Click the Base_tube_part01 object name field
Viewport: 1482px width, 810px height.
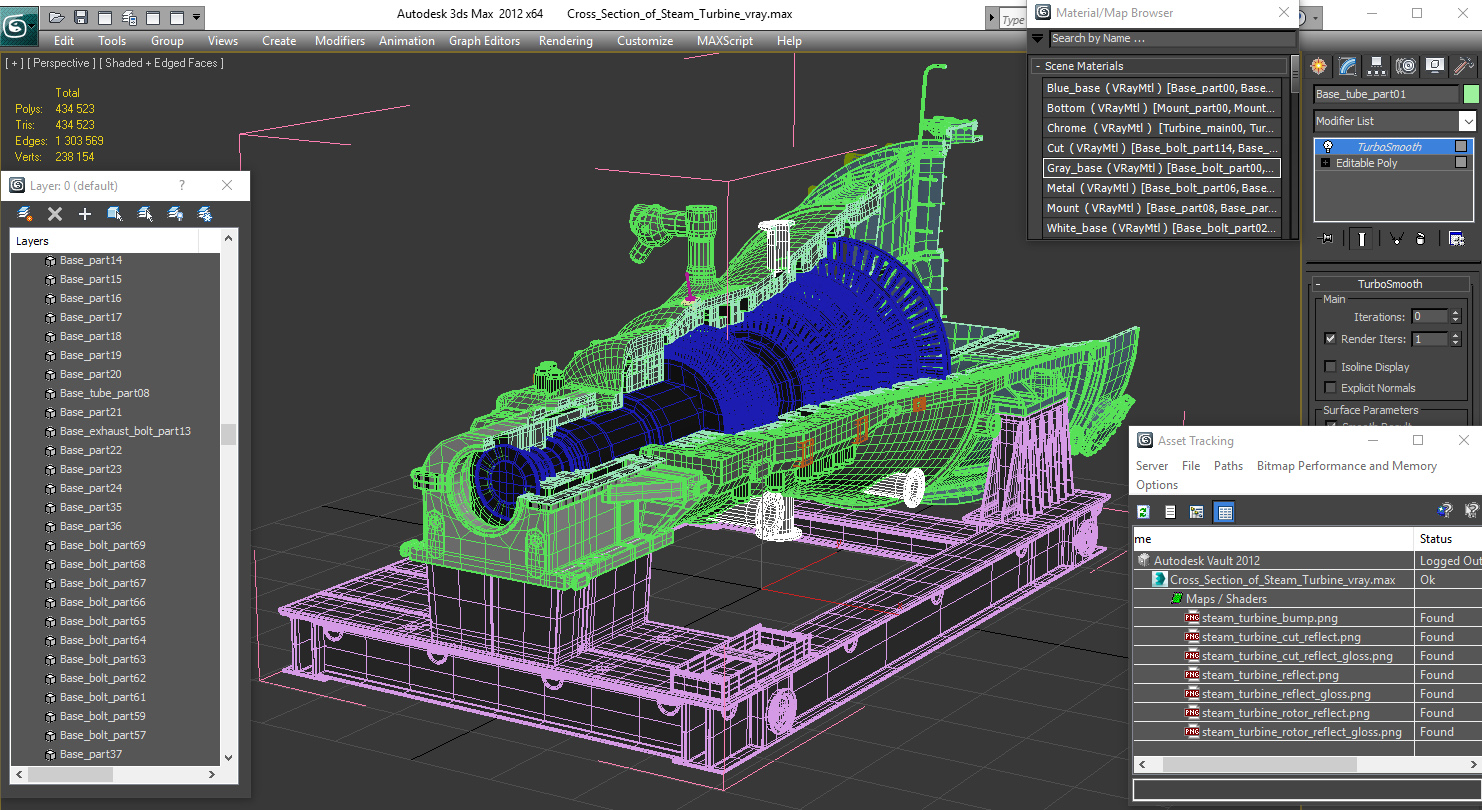(1385, 94)
